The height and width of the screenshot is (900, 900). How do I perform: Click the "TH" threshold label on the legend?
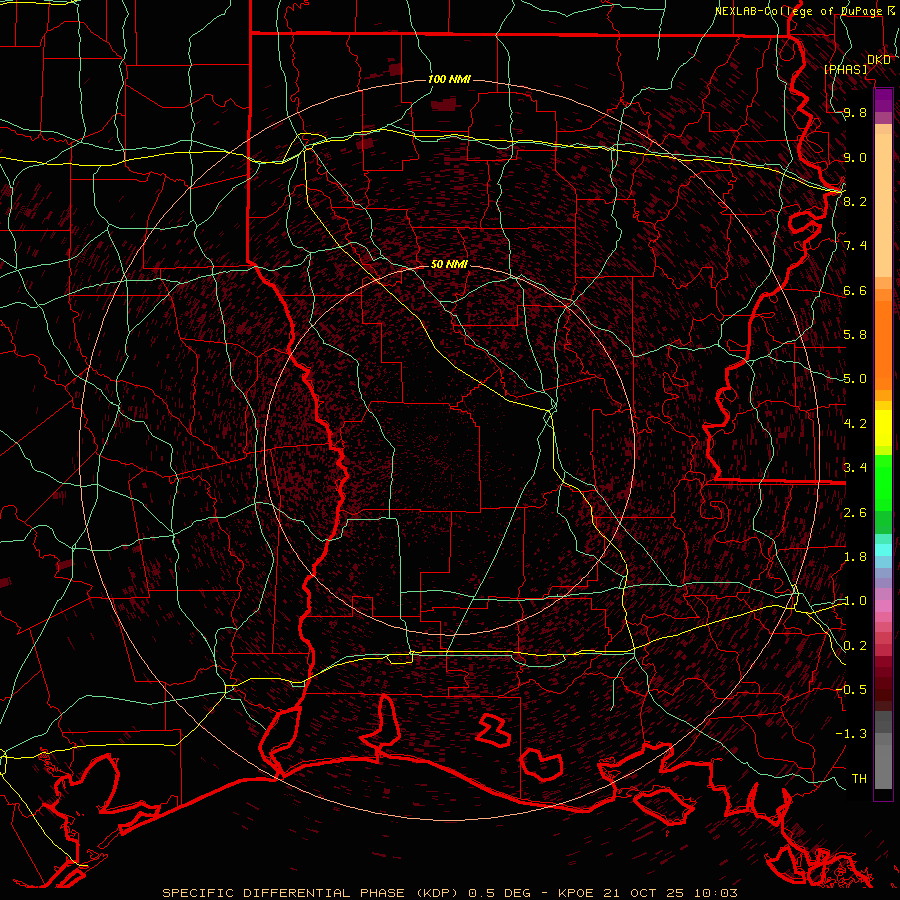point(859,778)
